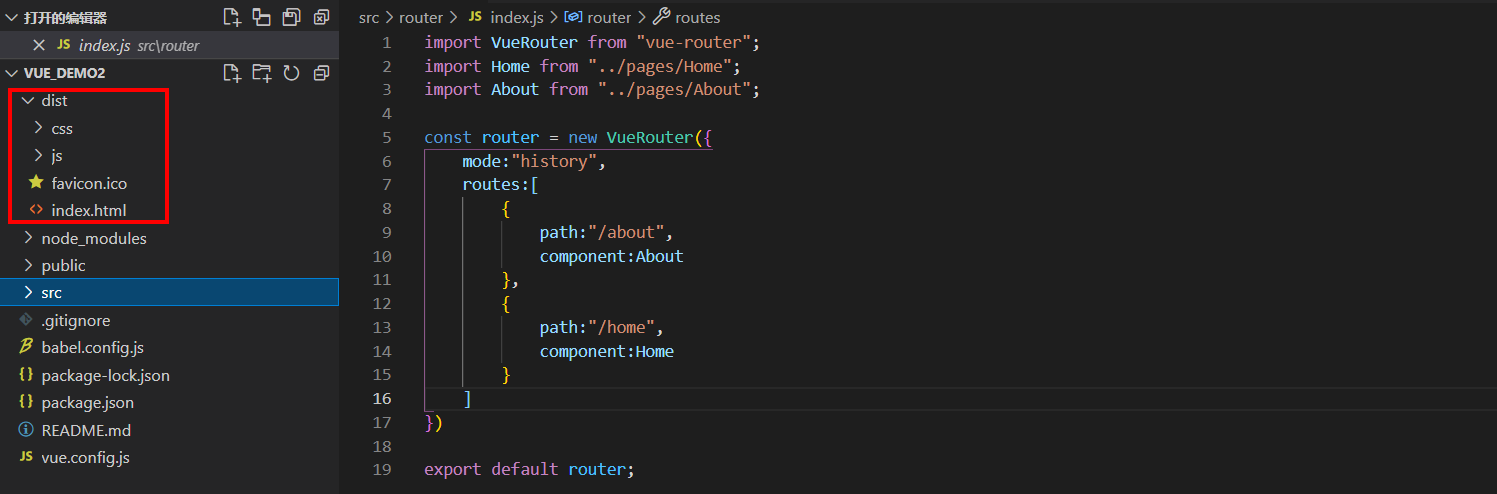Click "vue-router" string on line 1
The width and height of the screenshot is (1497, 494).
[x=694, y=42]
